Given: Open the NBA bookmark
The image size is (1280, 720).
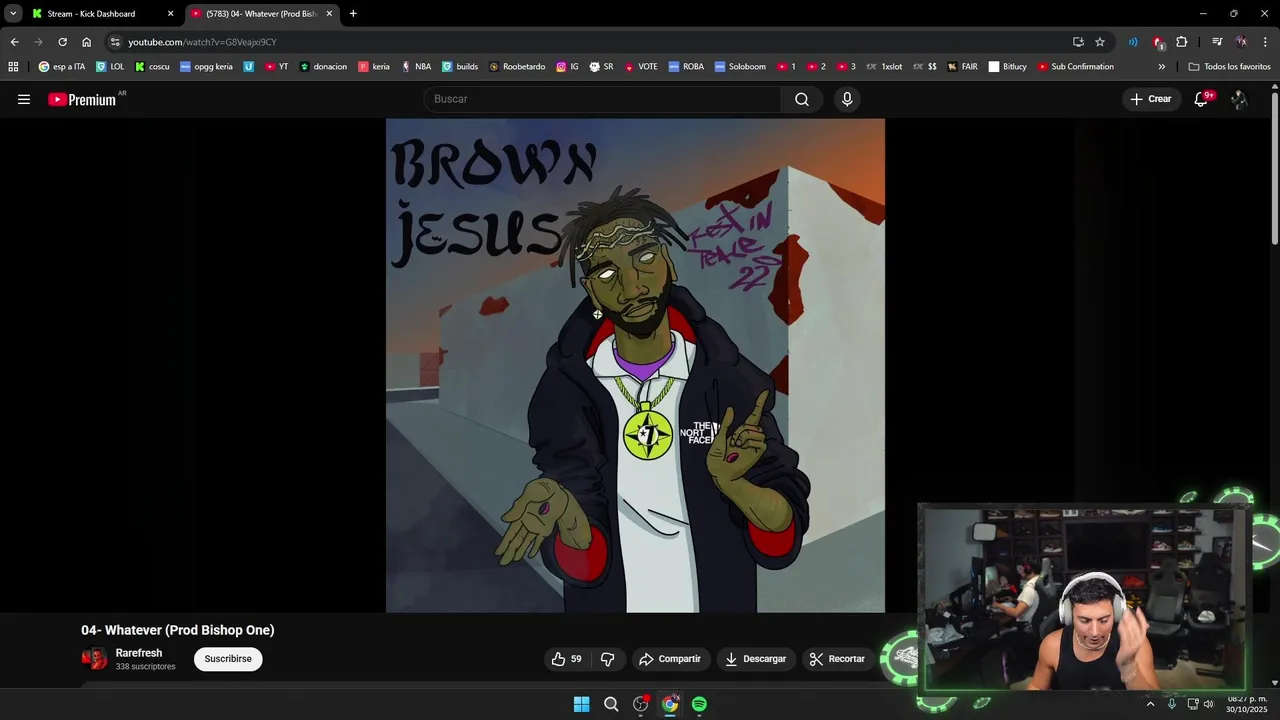Looking at the screenshot, I should [416, 67].
